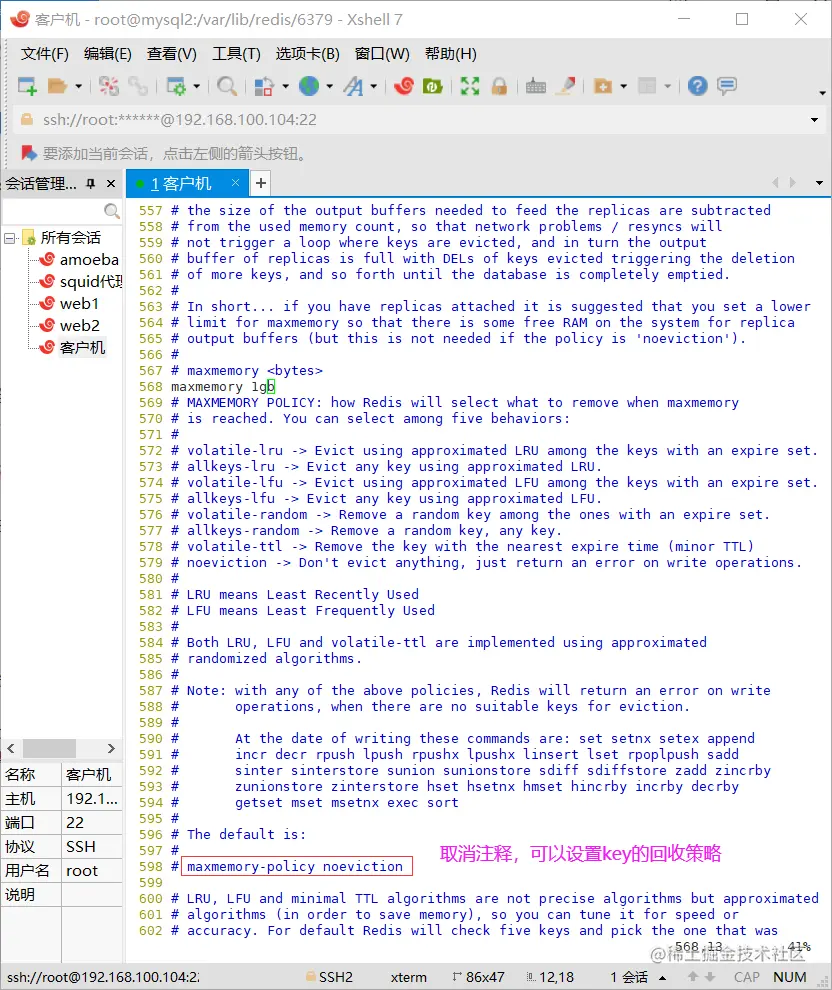Click the grayed window layout toolbar icon

tap(648, 86)
